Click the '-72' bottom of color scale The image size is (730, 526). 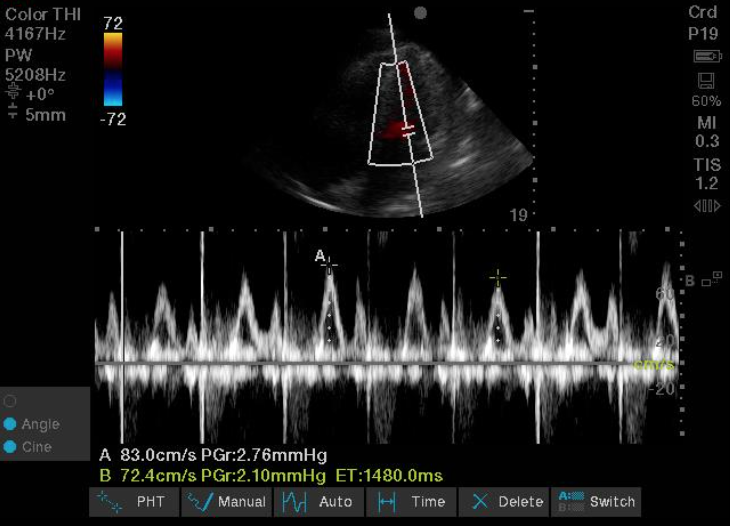pyautogui.click(x=113, y=120)
